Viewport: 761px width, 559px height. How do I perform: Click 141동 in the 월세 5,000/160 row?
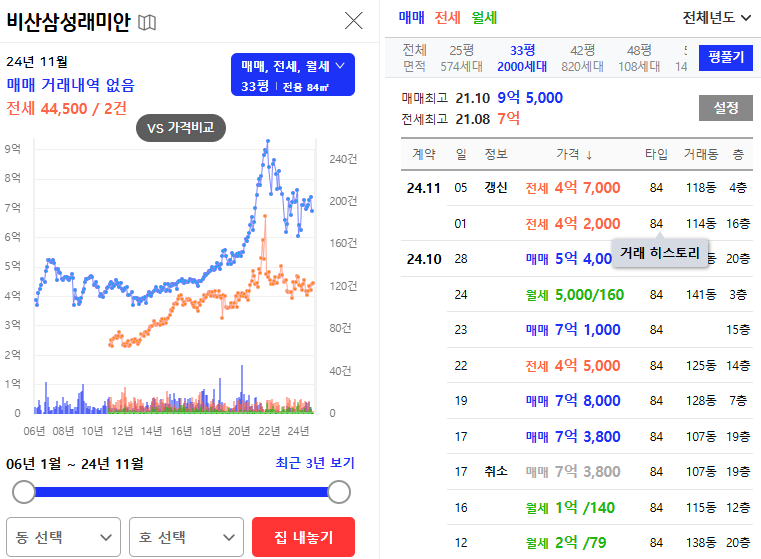coord(701,295)
